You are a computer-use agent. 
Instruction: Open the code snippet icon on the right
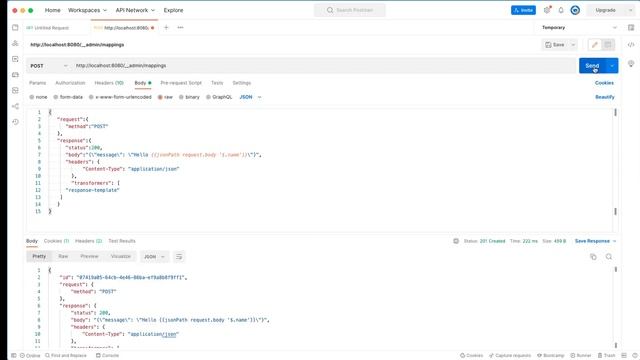(x=631, y=44)
